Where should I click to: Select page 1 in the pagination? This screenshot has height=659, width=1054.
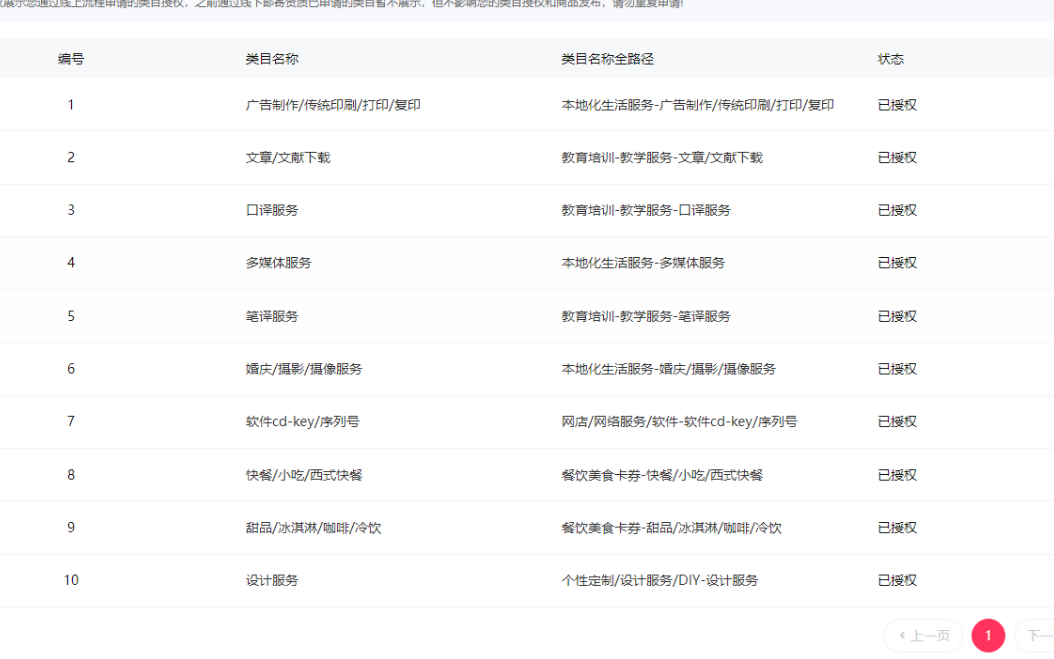point(987,636)
